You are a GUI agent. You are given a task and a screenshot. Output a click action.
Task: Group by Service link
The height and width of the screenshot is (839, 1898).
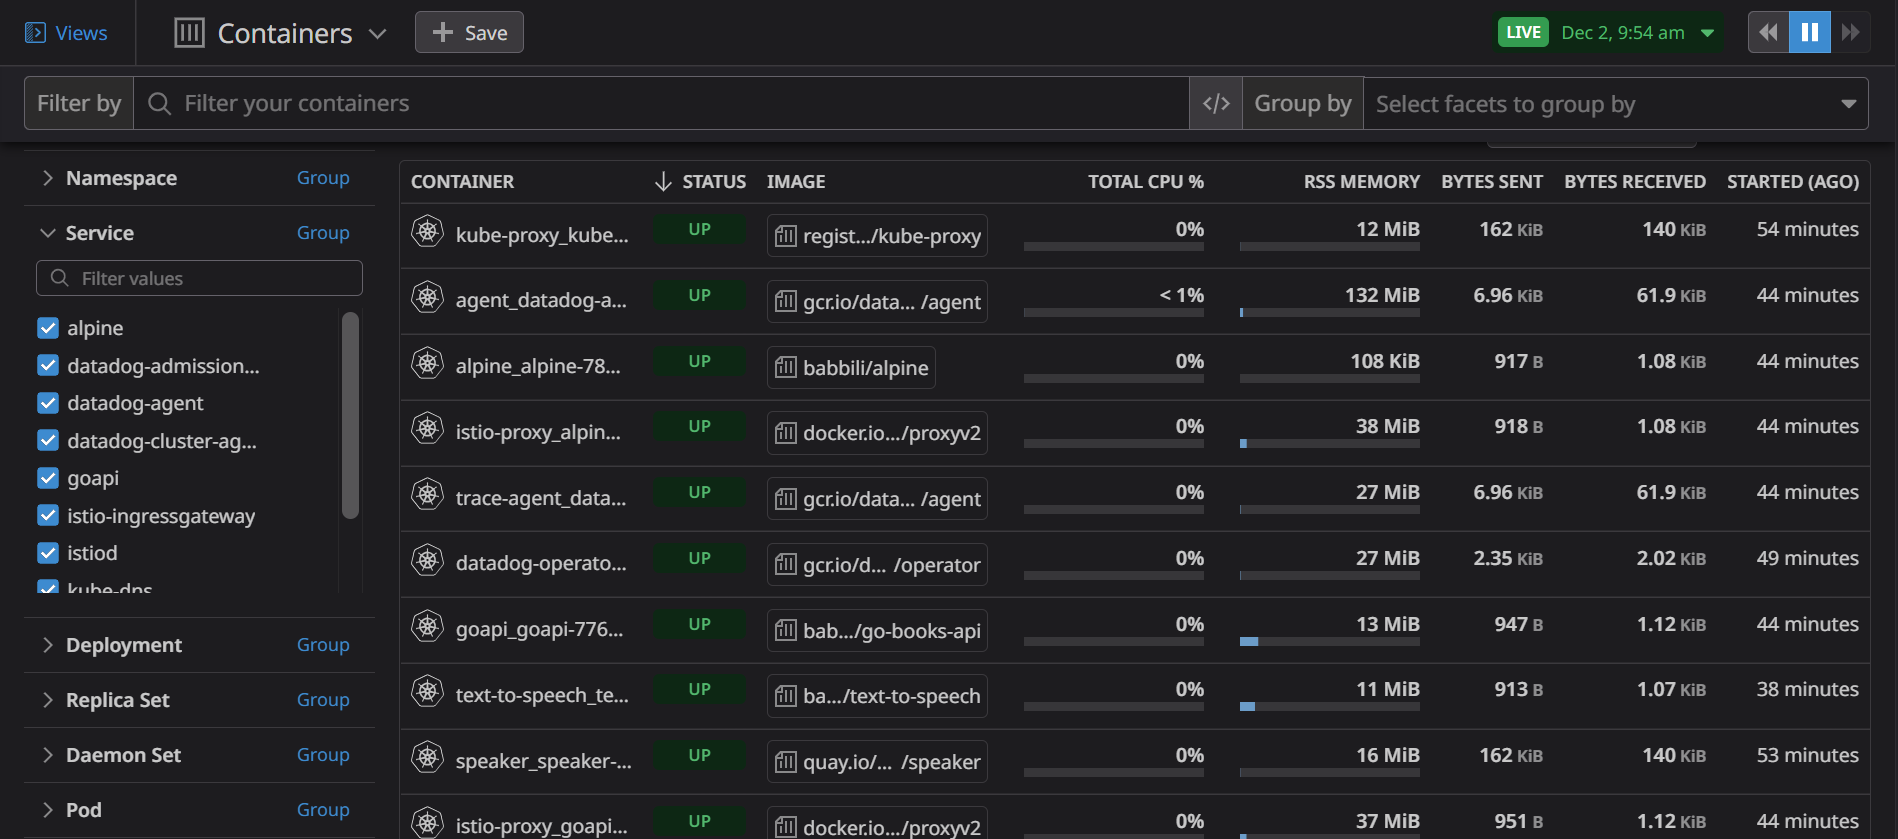pos(323,233)
